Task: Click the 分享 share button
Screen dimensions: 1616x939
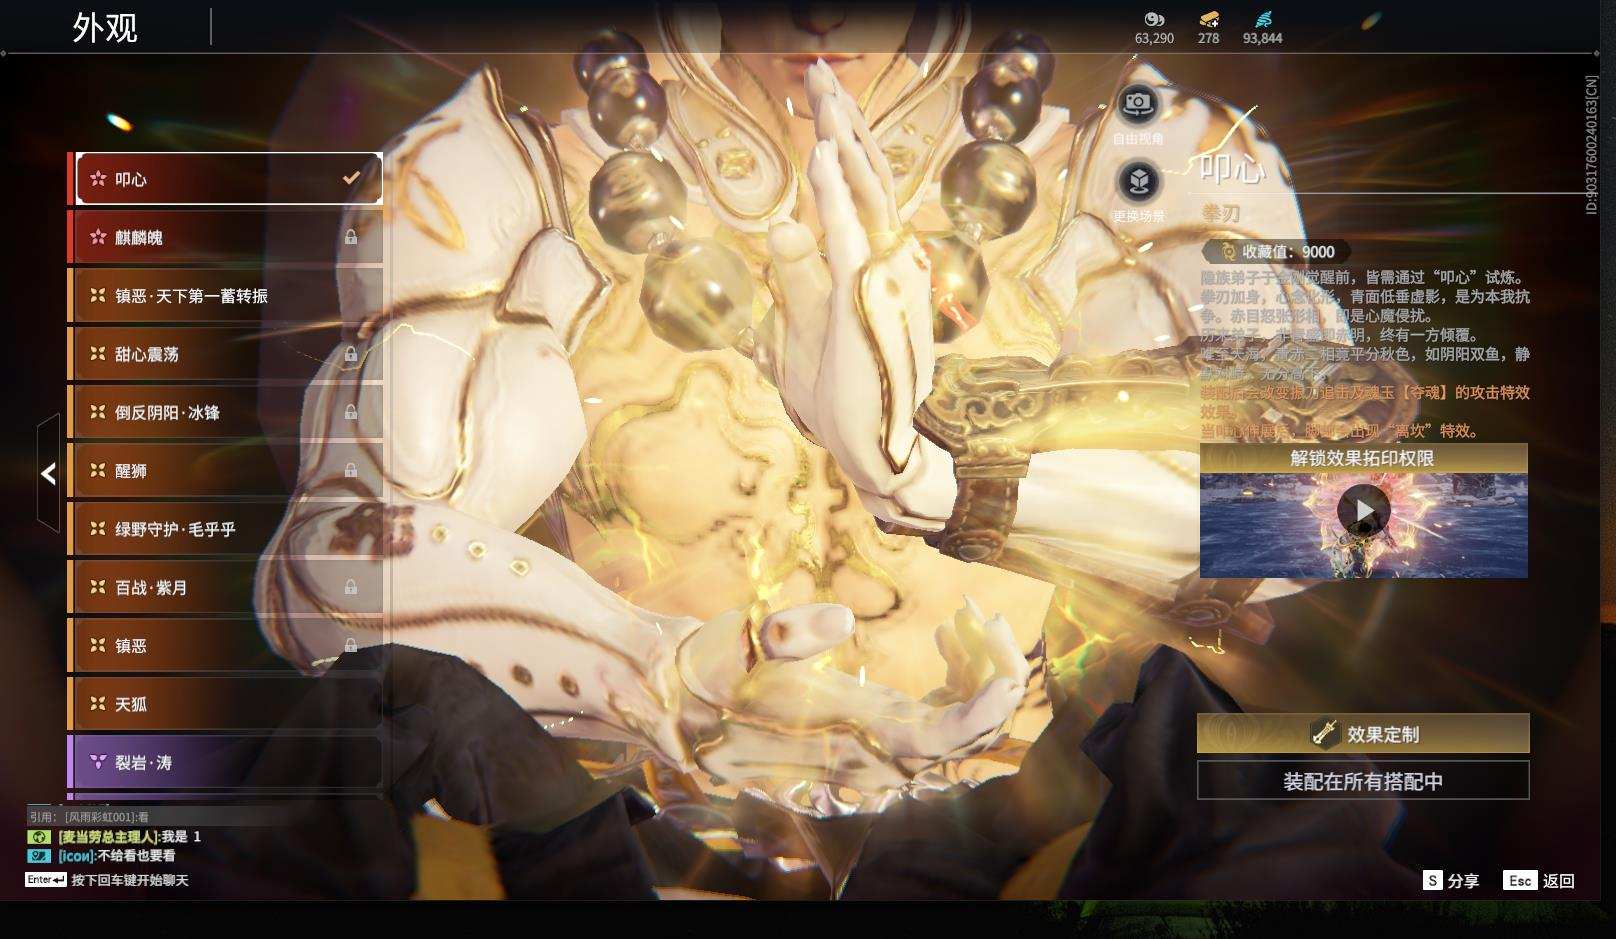Action: click(1451, 880)
